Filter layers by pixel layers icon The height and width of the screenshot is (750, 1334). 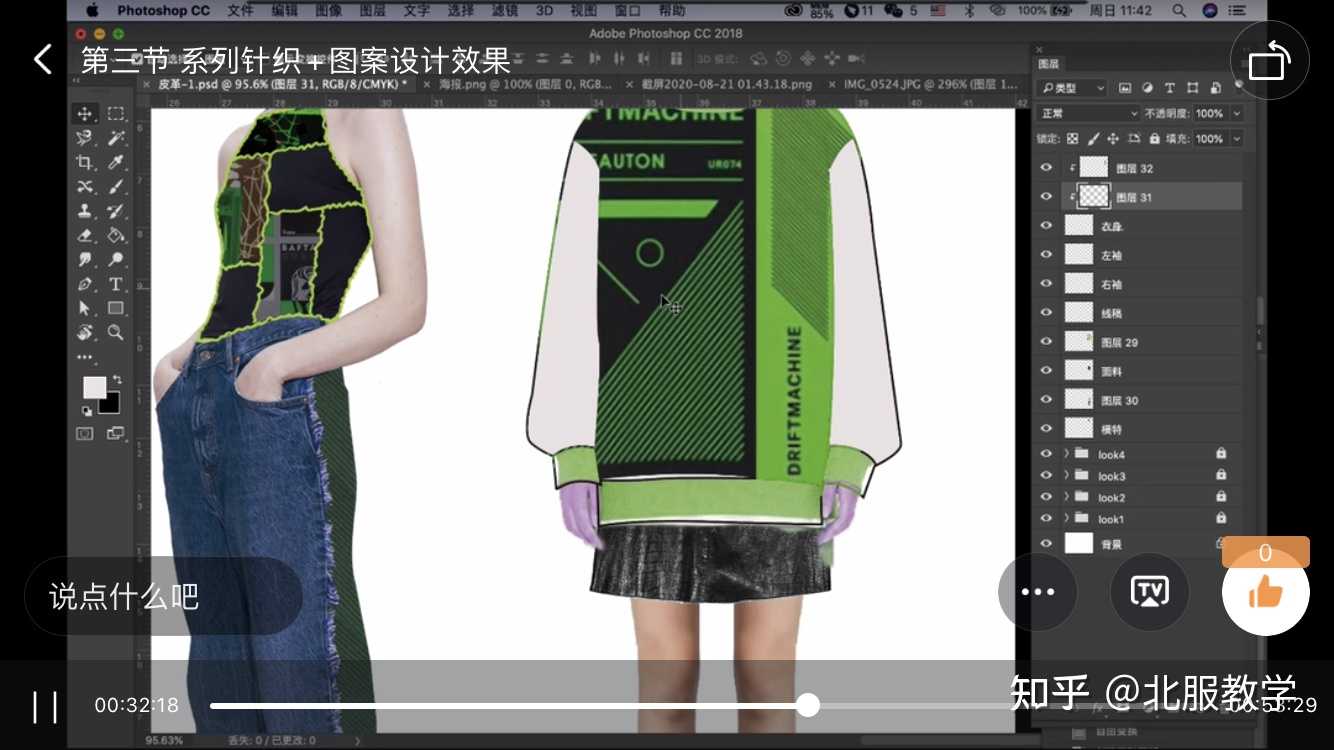point(1125,88)
